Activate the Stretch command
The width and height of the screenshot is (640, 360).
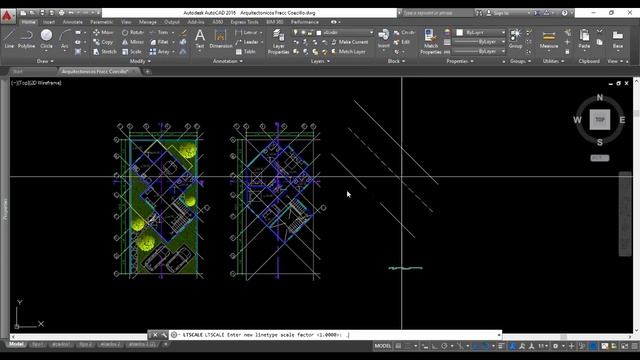tap(104, 52)
